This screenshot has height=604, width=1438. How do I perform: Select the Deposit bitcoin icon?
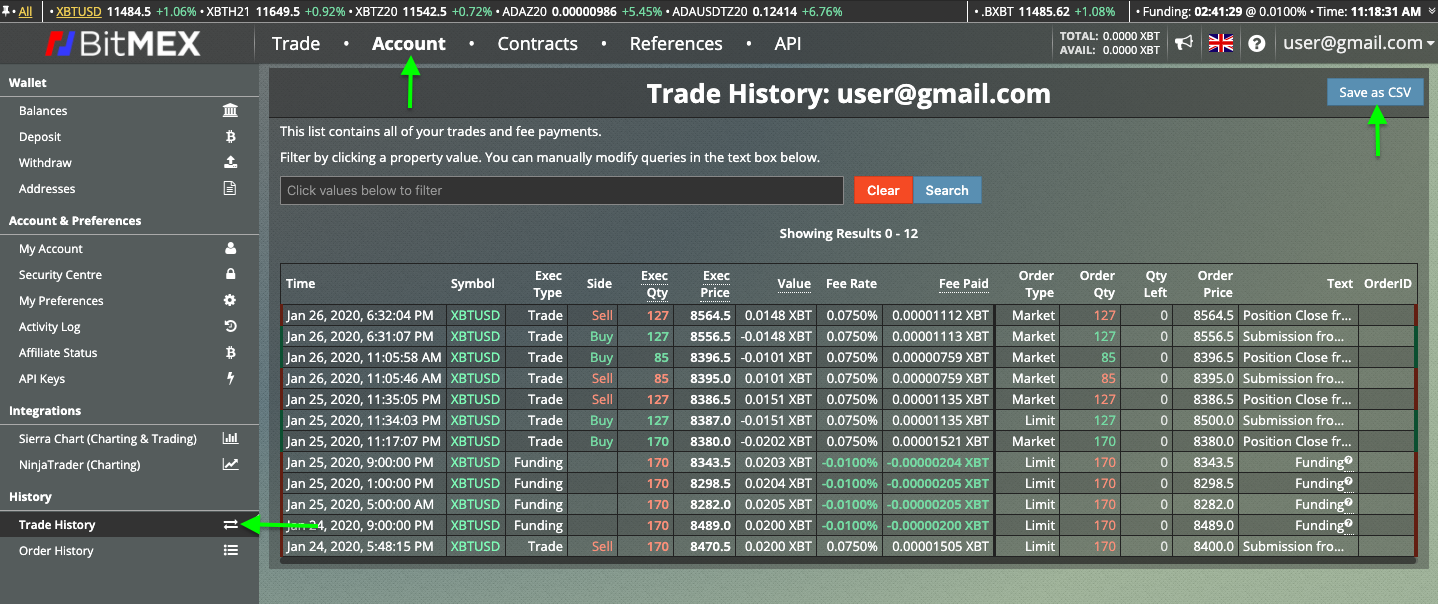coord(230,137)
